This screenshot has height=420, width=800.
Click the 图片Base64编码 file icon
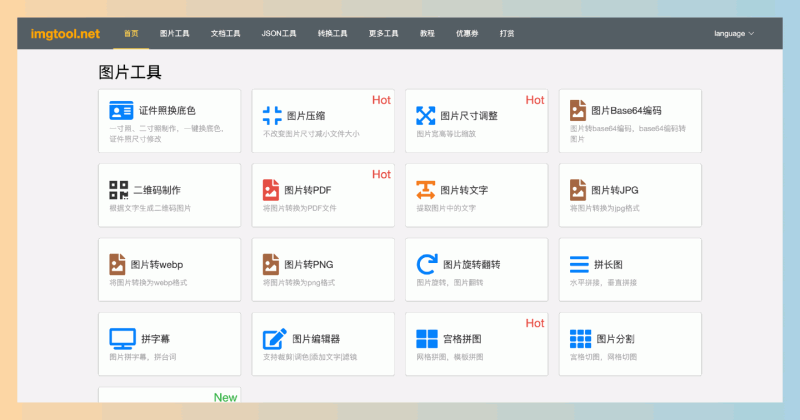pos(578,110)
